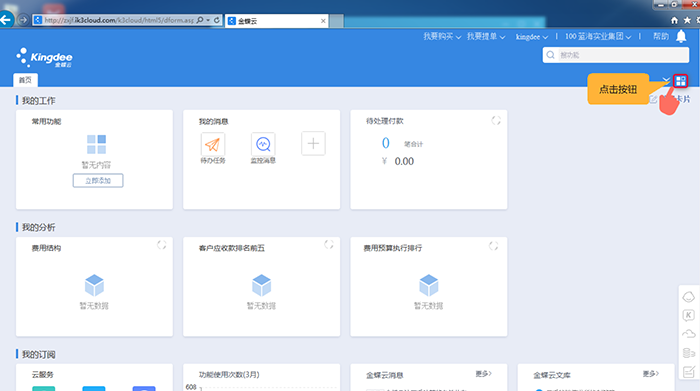Click the 0.00 amount in 待处理付款
This screenshot has width=700, height=391.
[404, 162]
